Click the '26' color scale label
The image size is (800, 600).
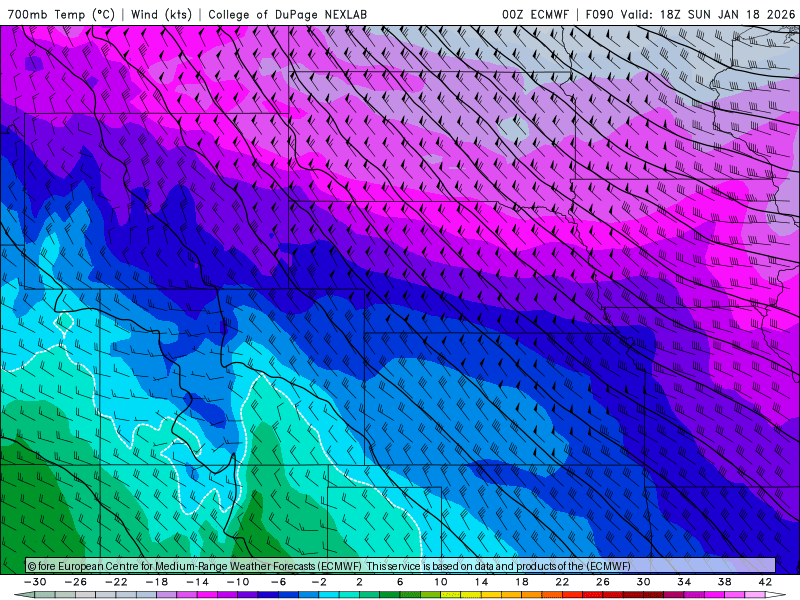coord(603,582)
